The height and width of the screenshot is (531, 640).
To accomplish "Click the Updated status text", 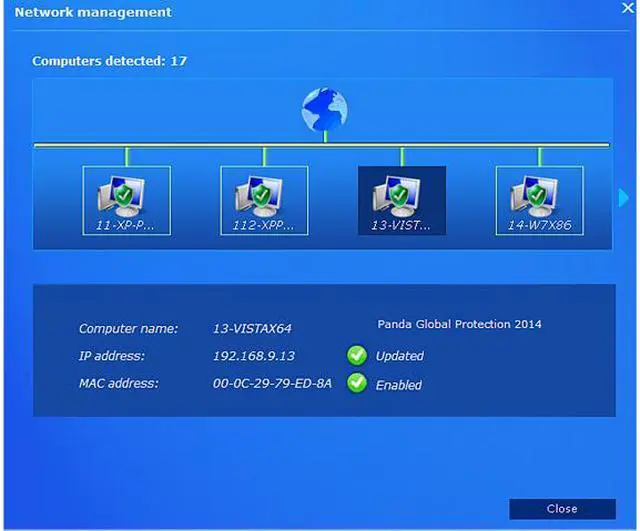I will [399, 356].
